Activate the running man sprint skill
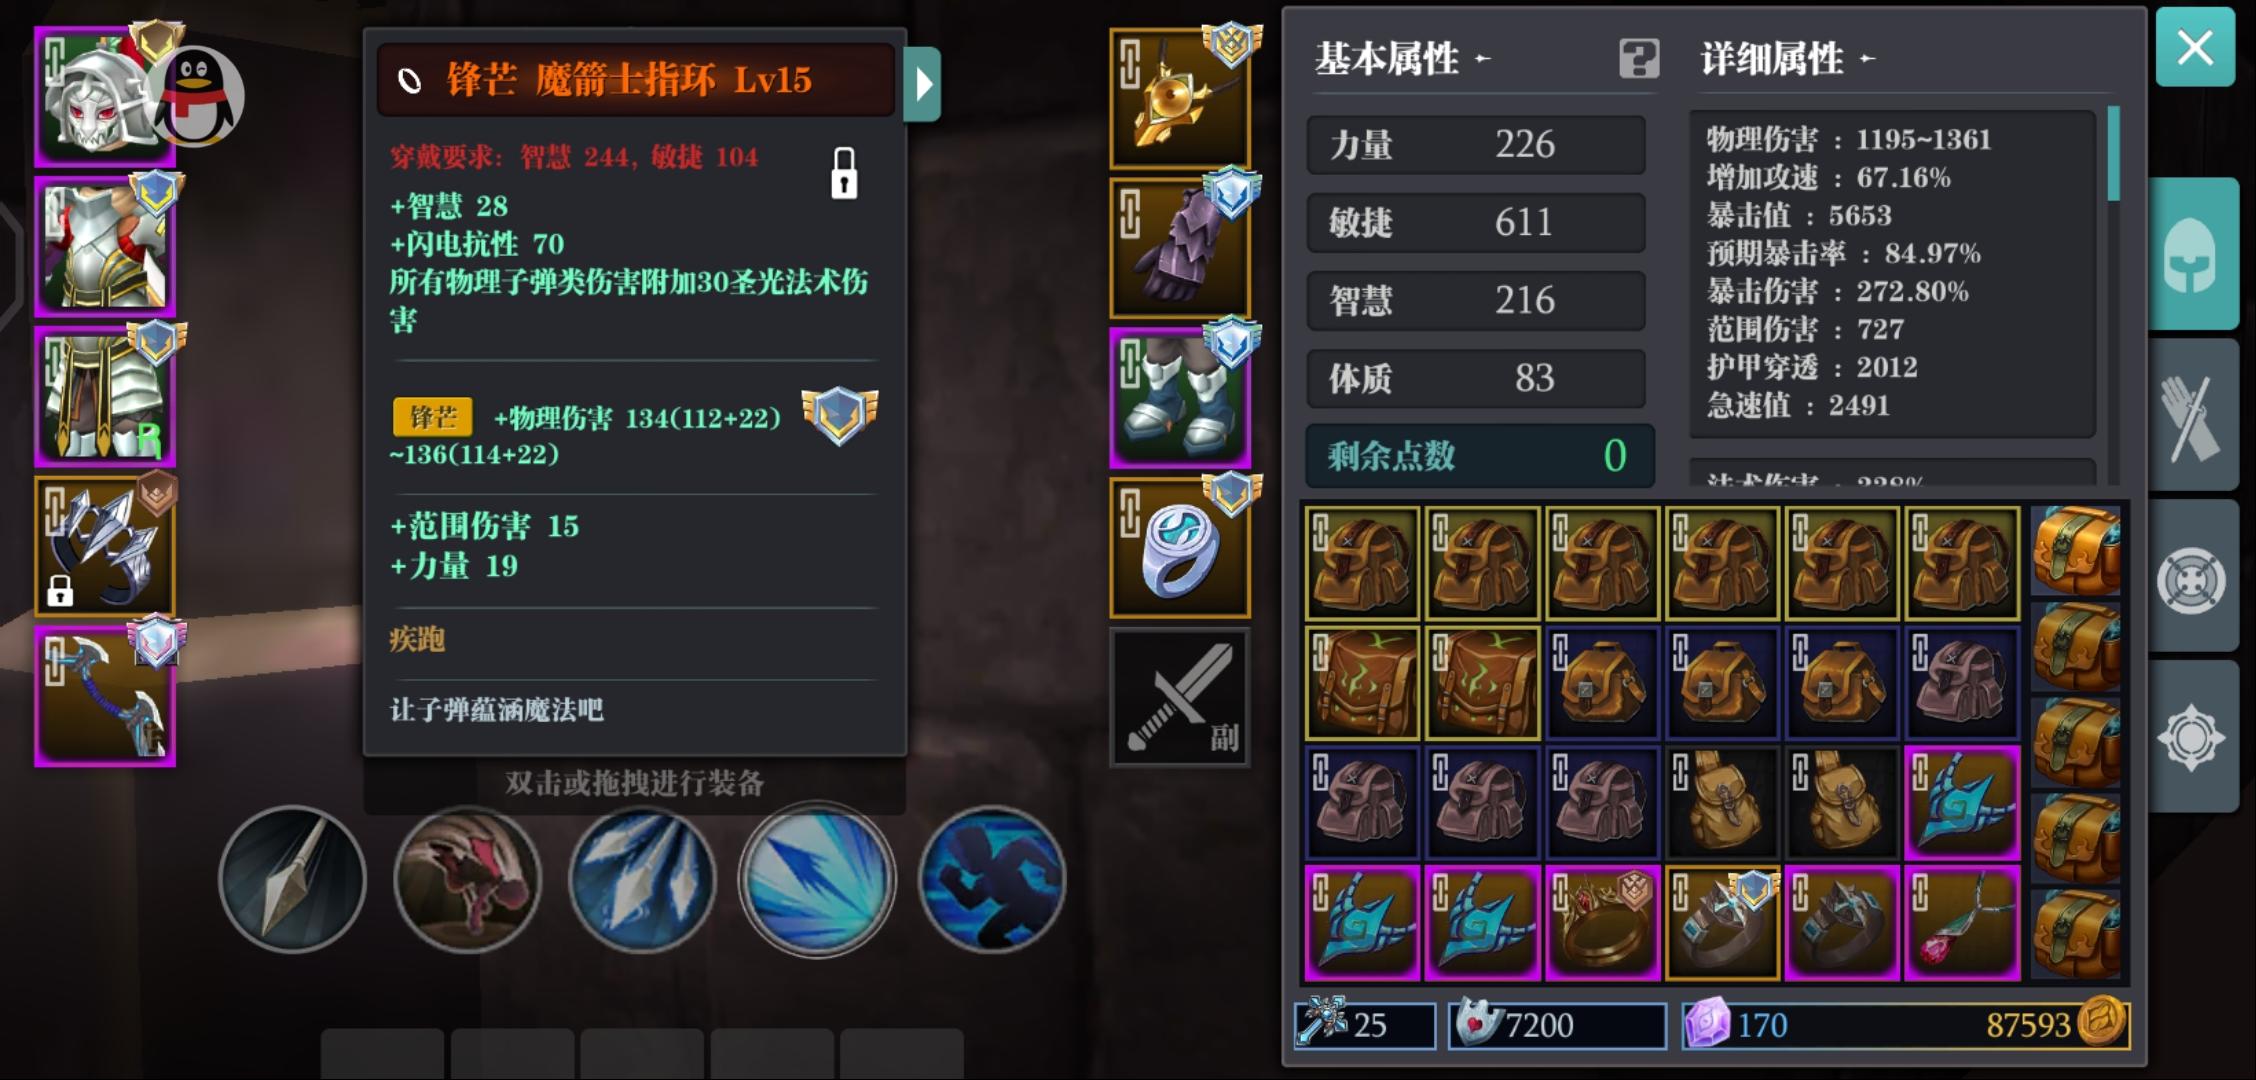 pyautogui.click(x=992, y=879)
